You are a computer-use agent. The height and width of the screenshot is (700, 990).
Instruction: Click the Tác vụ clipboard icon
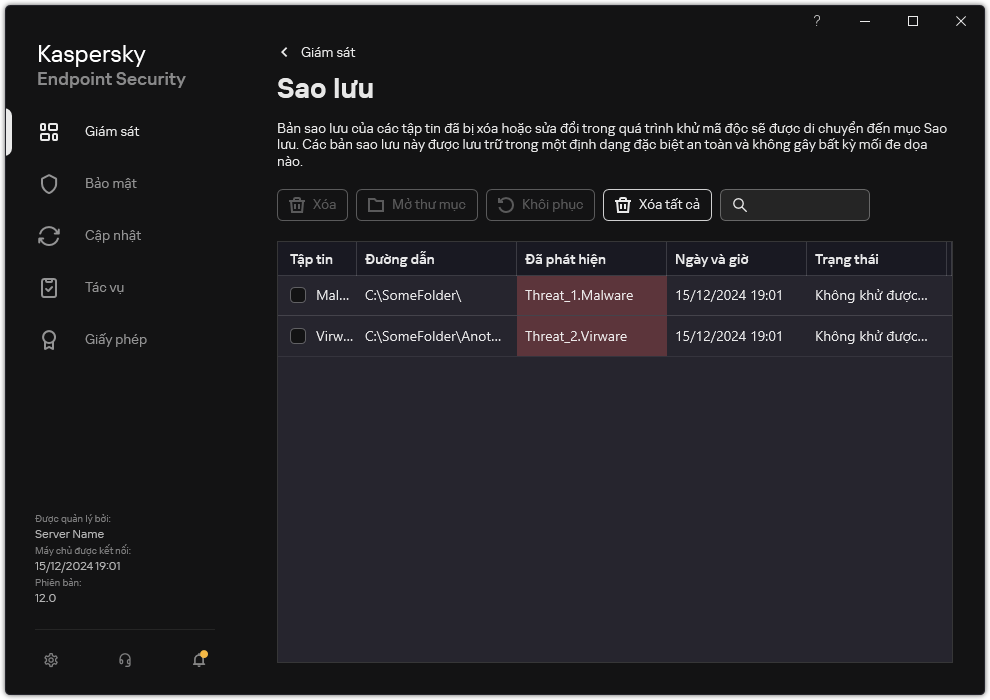point(49,288)
